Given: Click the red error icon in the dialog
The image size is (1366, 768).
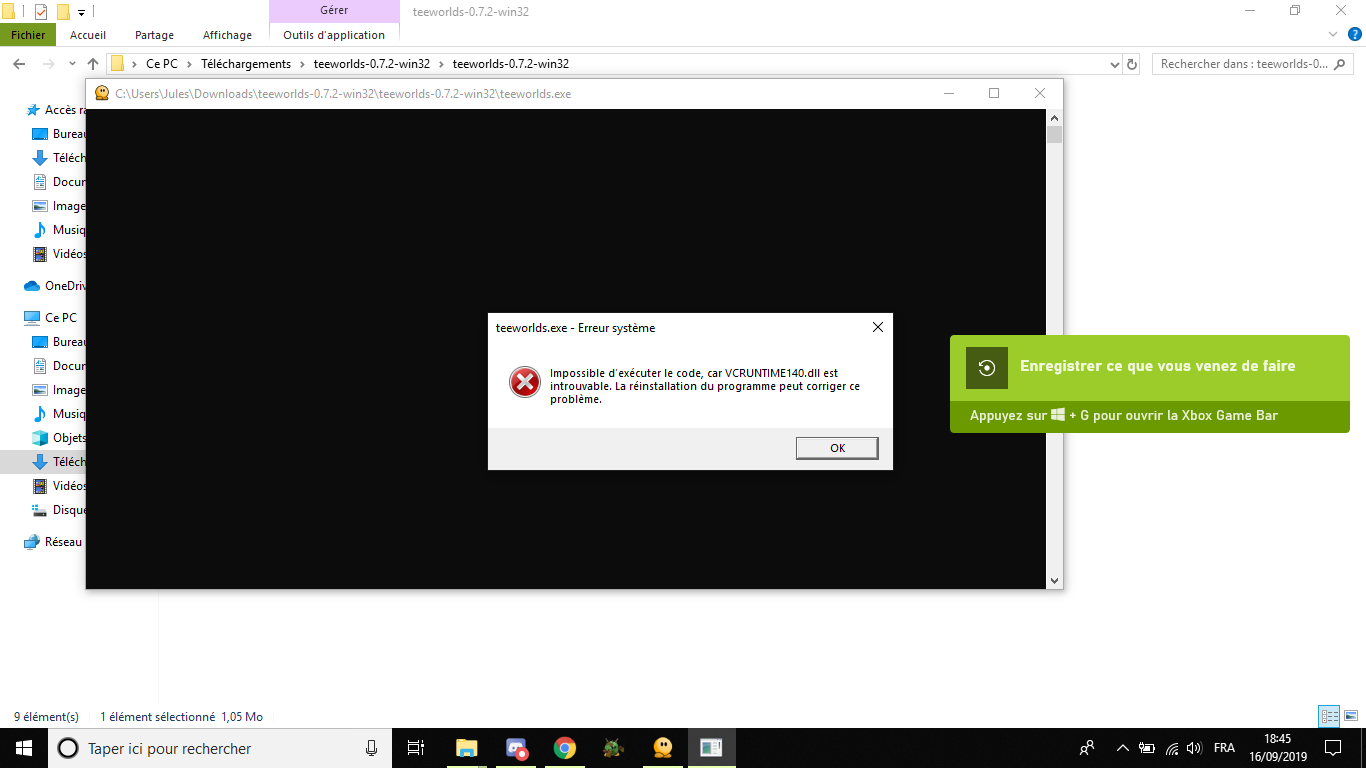Looking at the screenshot, I should tap(524, 382).
